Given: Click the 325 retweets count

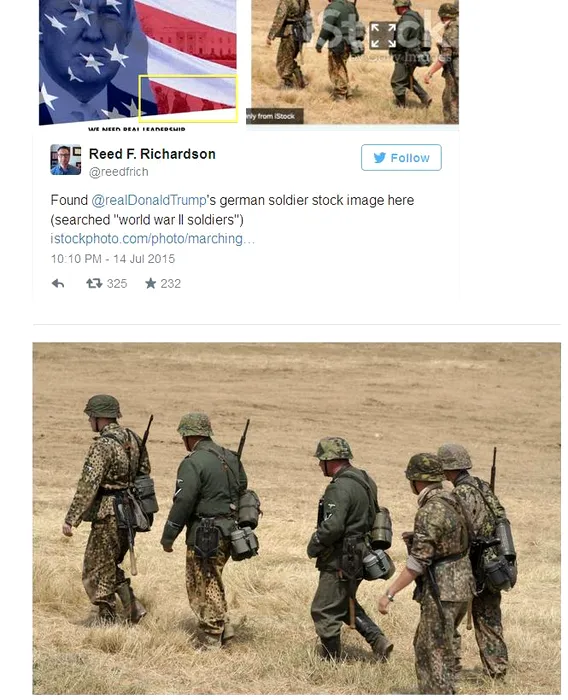Looking at the screenshot, I should tap(117, 283).
